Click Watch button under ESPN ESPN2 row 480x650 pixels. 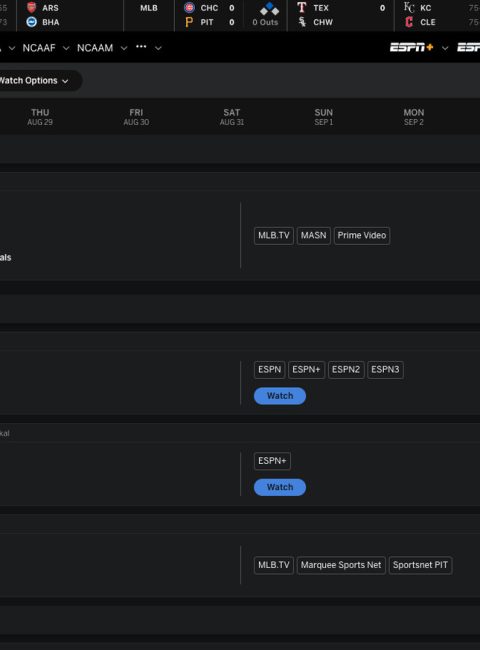(x=280, y=396)
